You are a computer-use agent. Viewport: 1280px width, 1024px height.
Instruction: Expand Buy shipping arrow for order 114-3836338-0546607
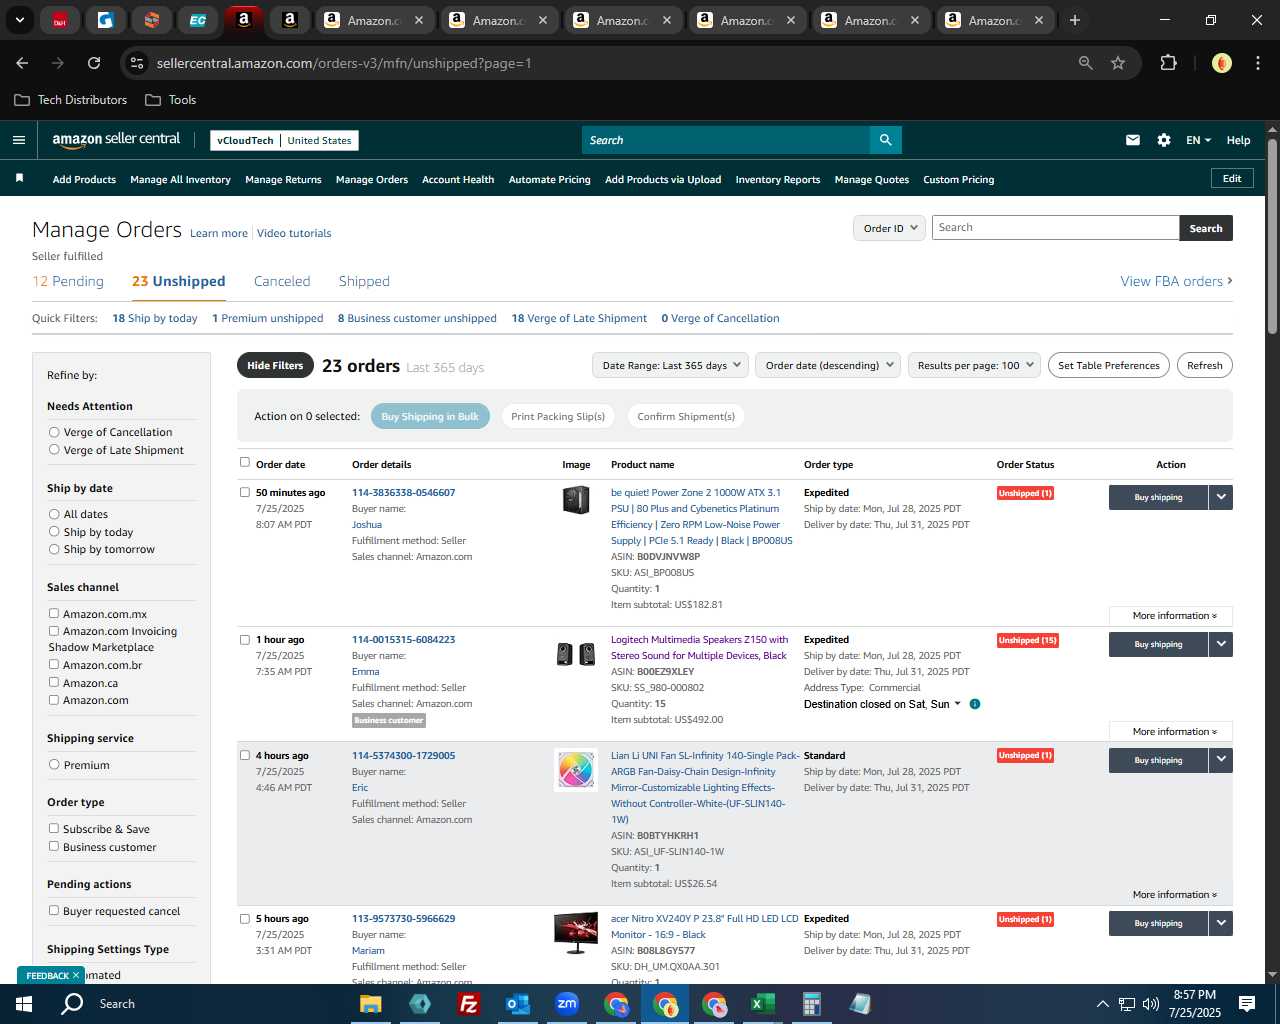tap(1221, 497)
